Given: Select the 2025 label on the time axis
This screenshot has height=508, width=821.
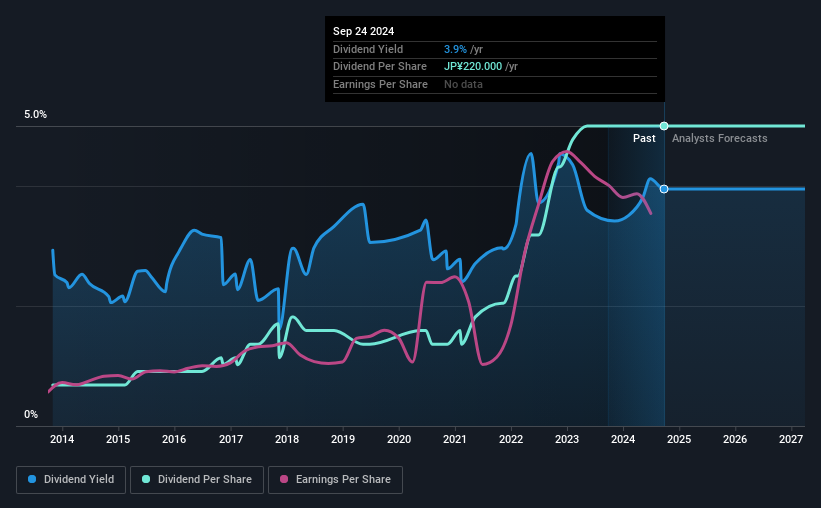Looking at the screenshot, I should click(679, 439).
